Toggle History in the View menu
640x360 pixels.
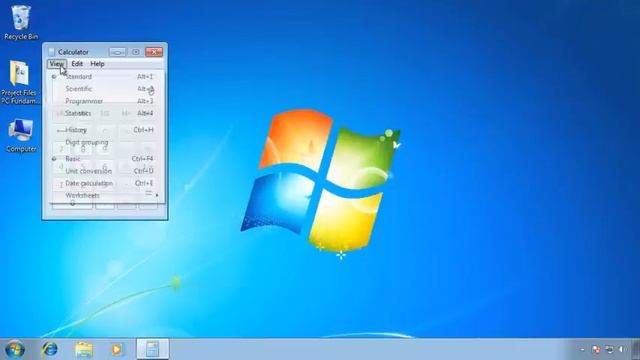[108, 130]
